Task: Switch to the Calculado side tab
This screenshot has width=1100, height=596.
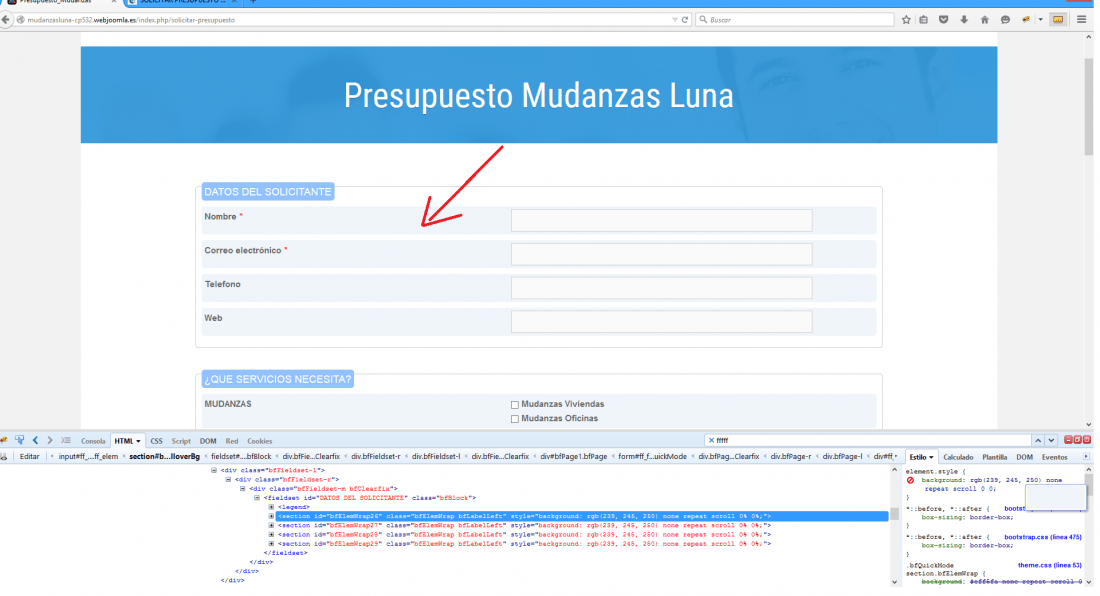Action: pos(958,457)
